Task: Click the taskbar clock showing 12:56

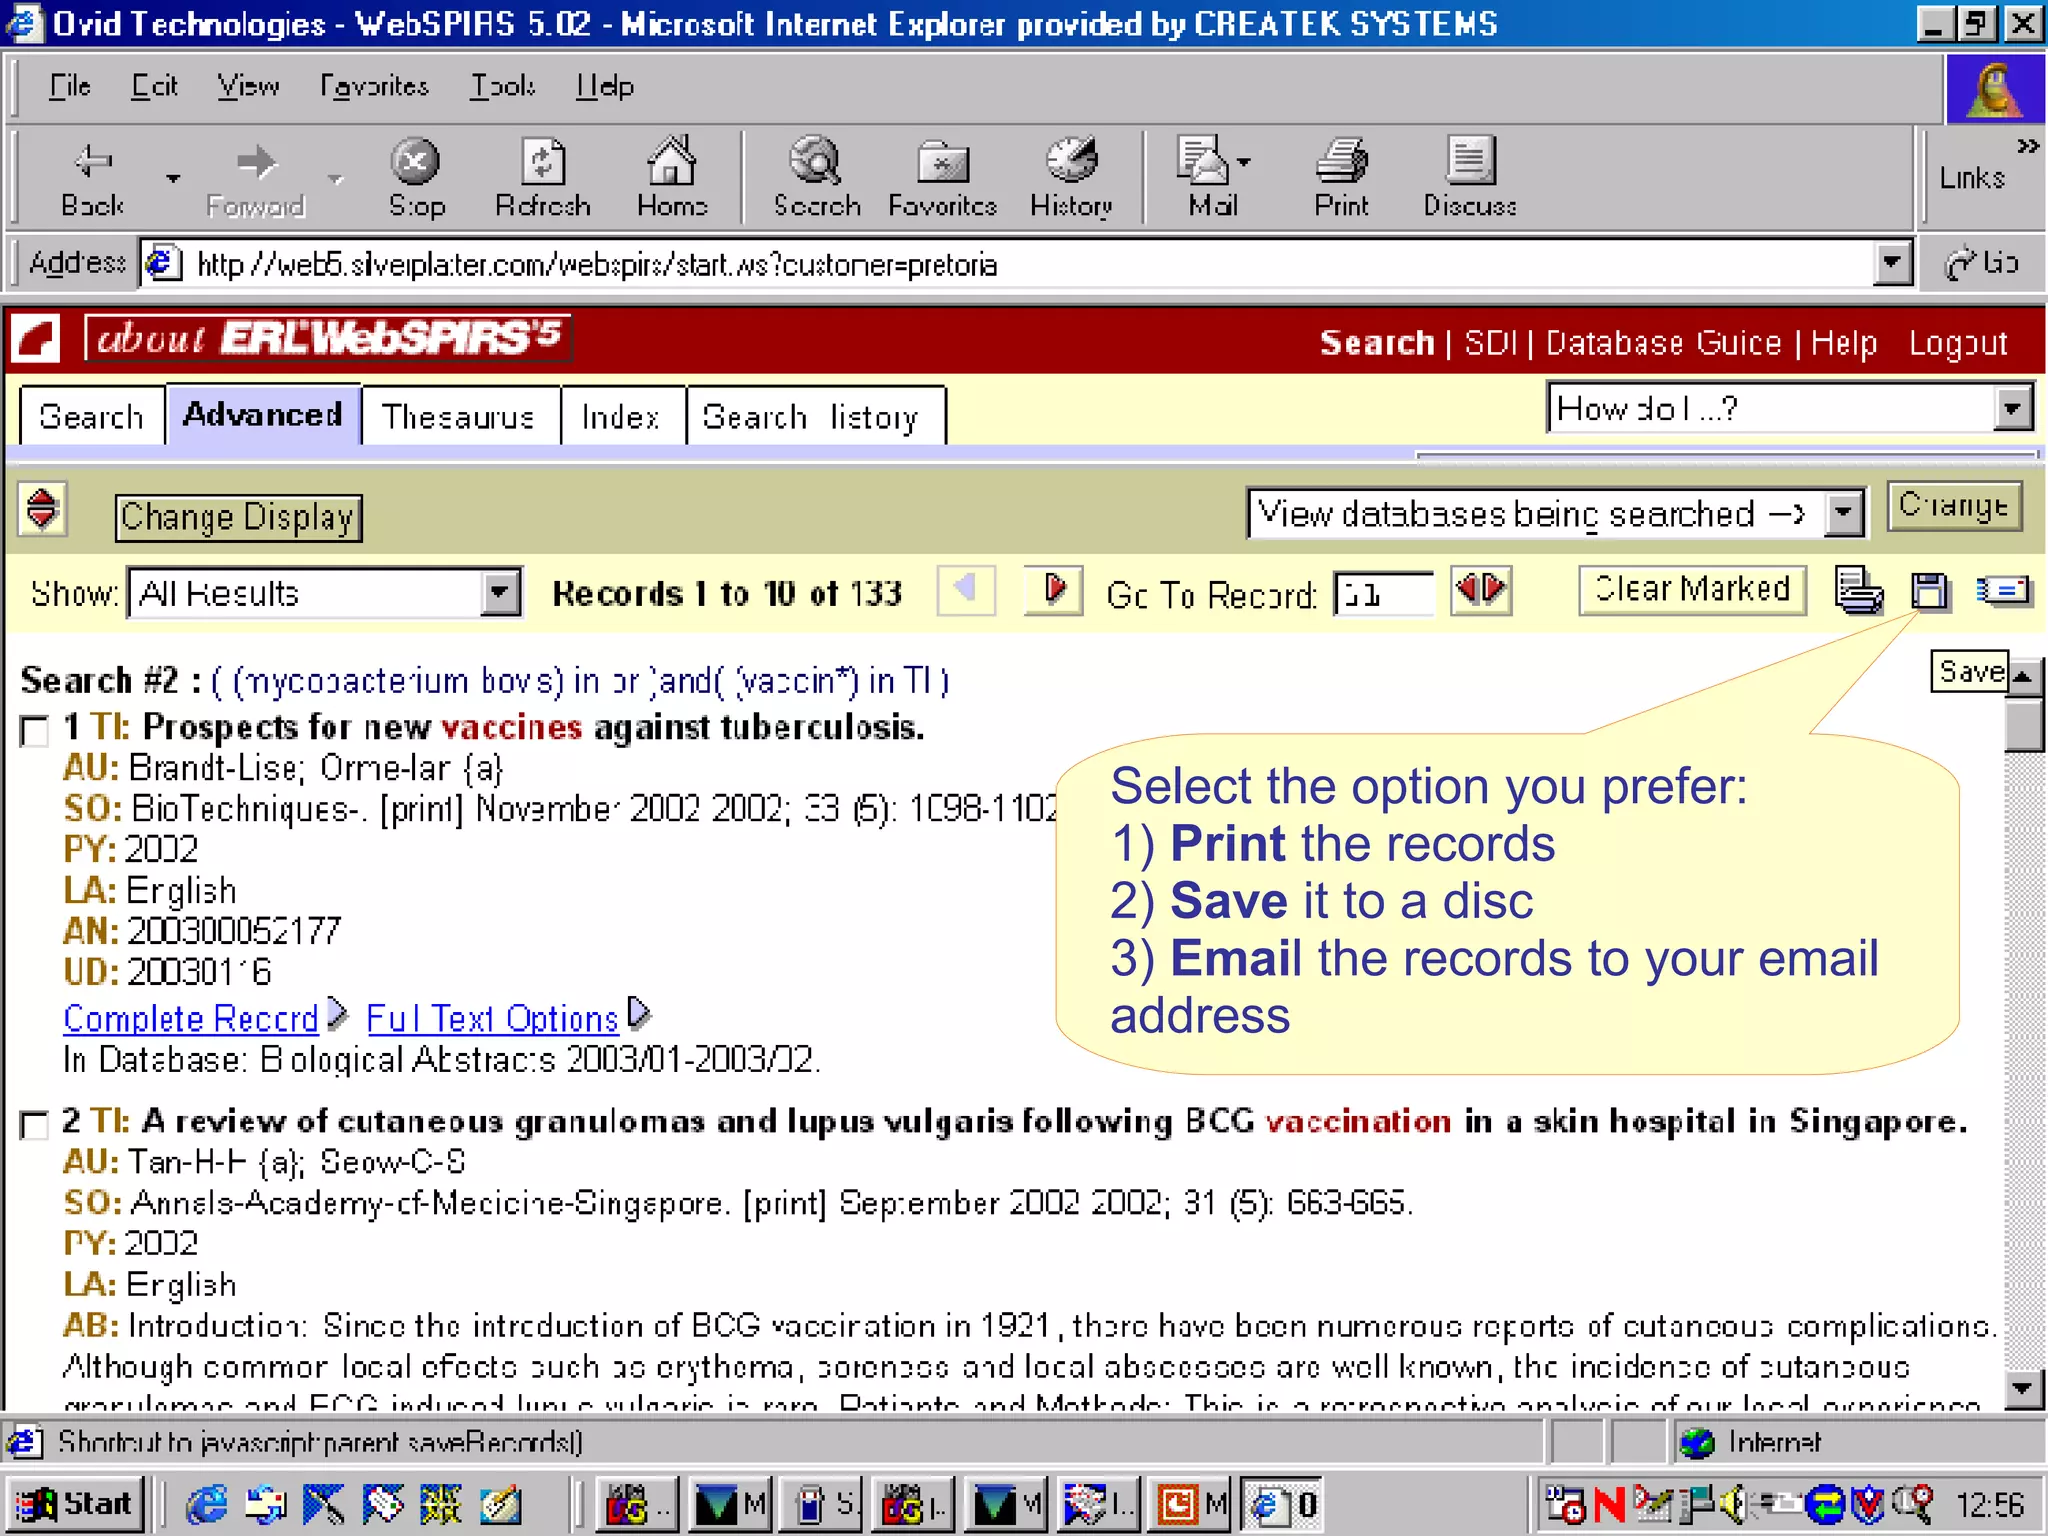Action: pos(1989,1504)
